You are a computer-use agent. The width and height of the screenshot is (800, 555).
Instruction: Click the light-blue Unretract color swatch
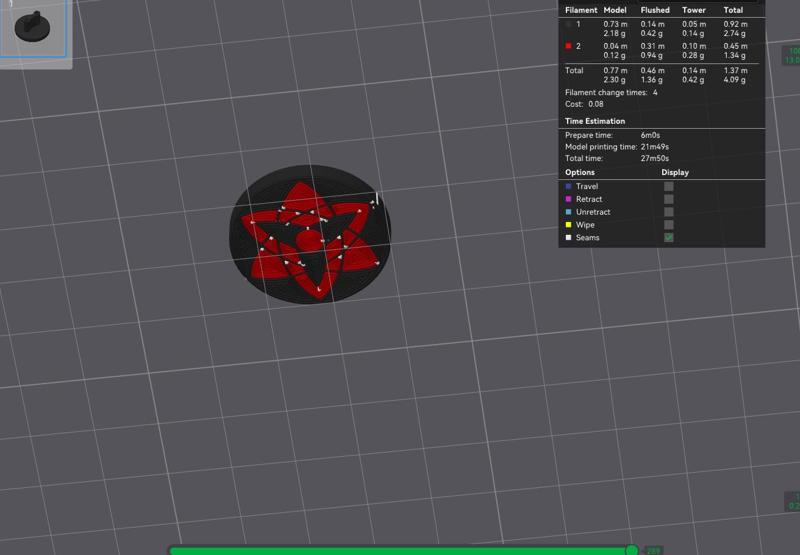click(x=568, y=212)
